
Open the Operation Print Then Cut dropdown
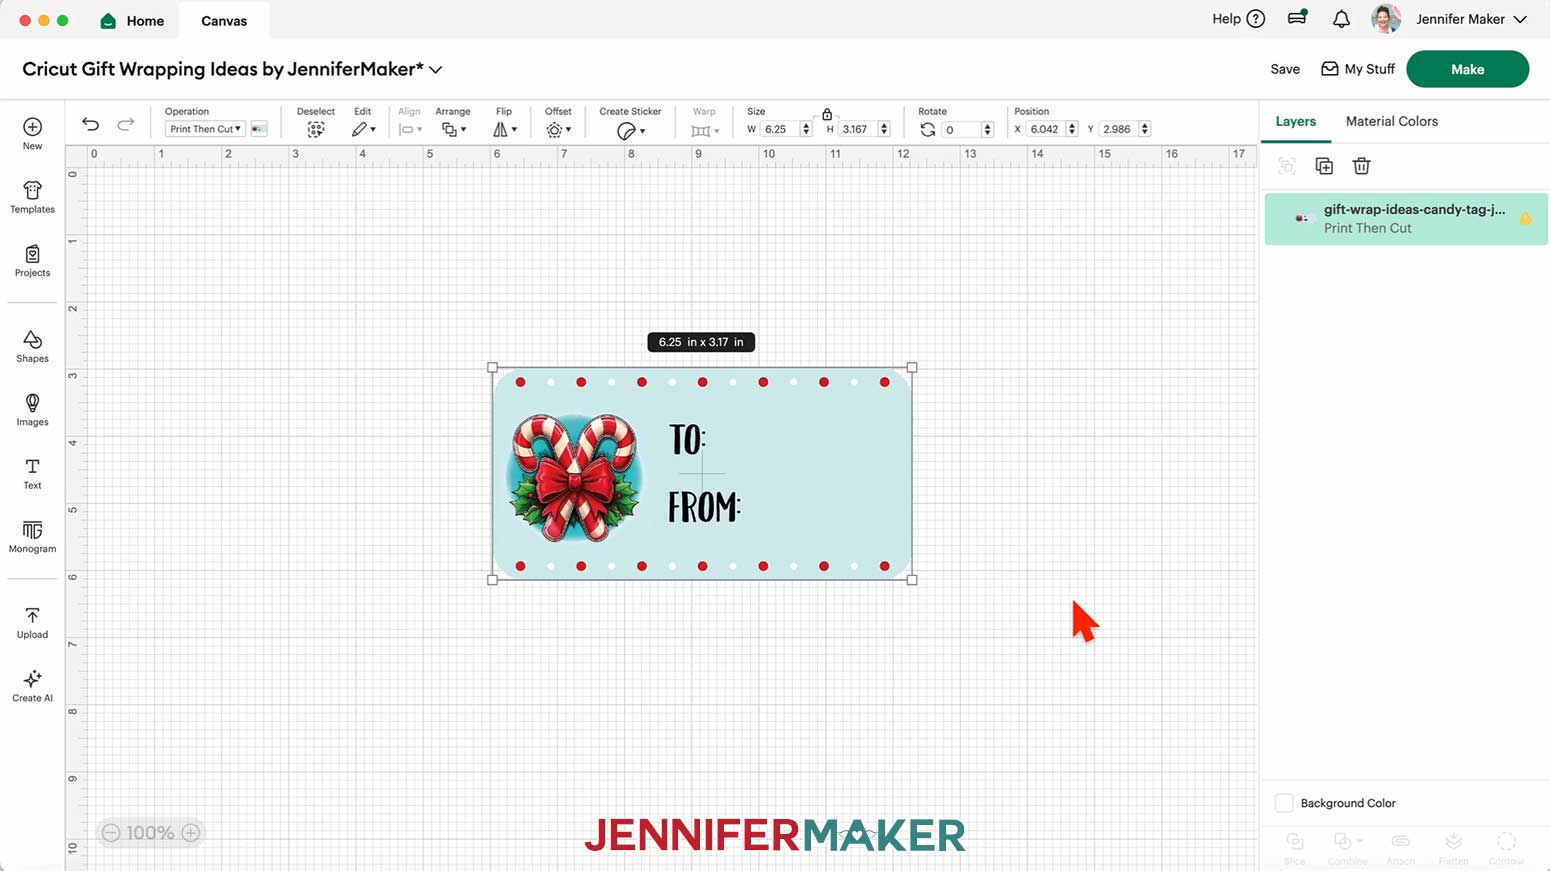205,129
